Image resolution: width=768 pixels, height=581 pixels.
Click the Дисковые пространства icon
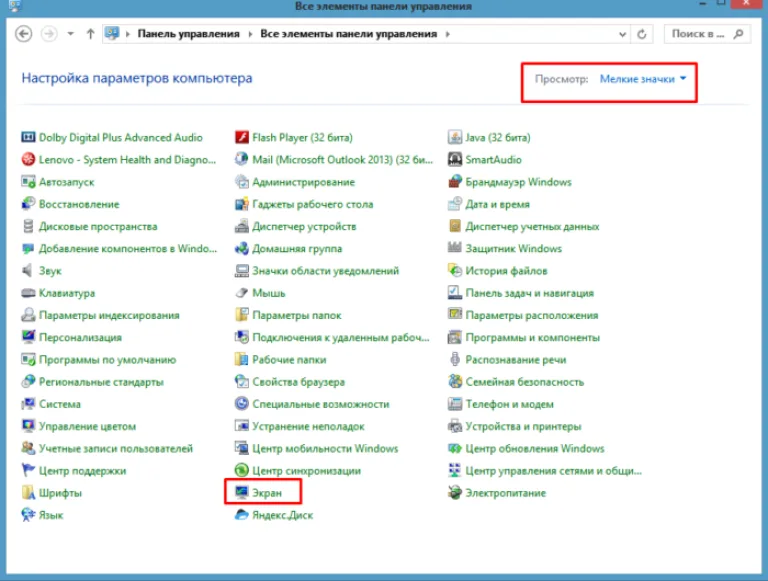point(28,226)
